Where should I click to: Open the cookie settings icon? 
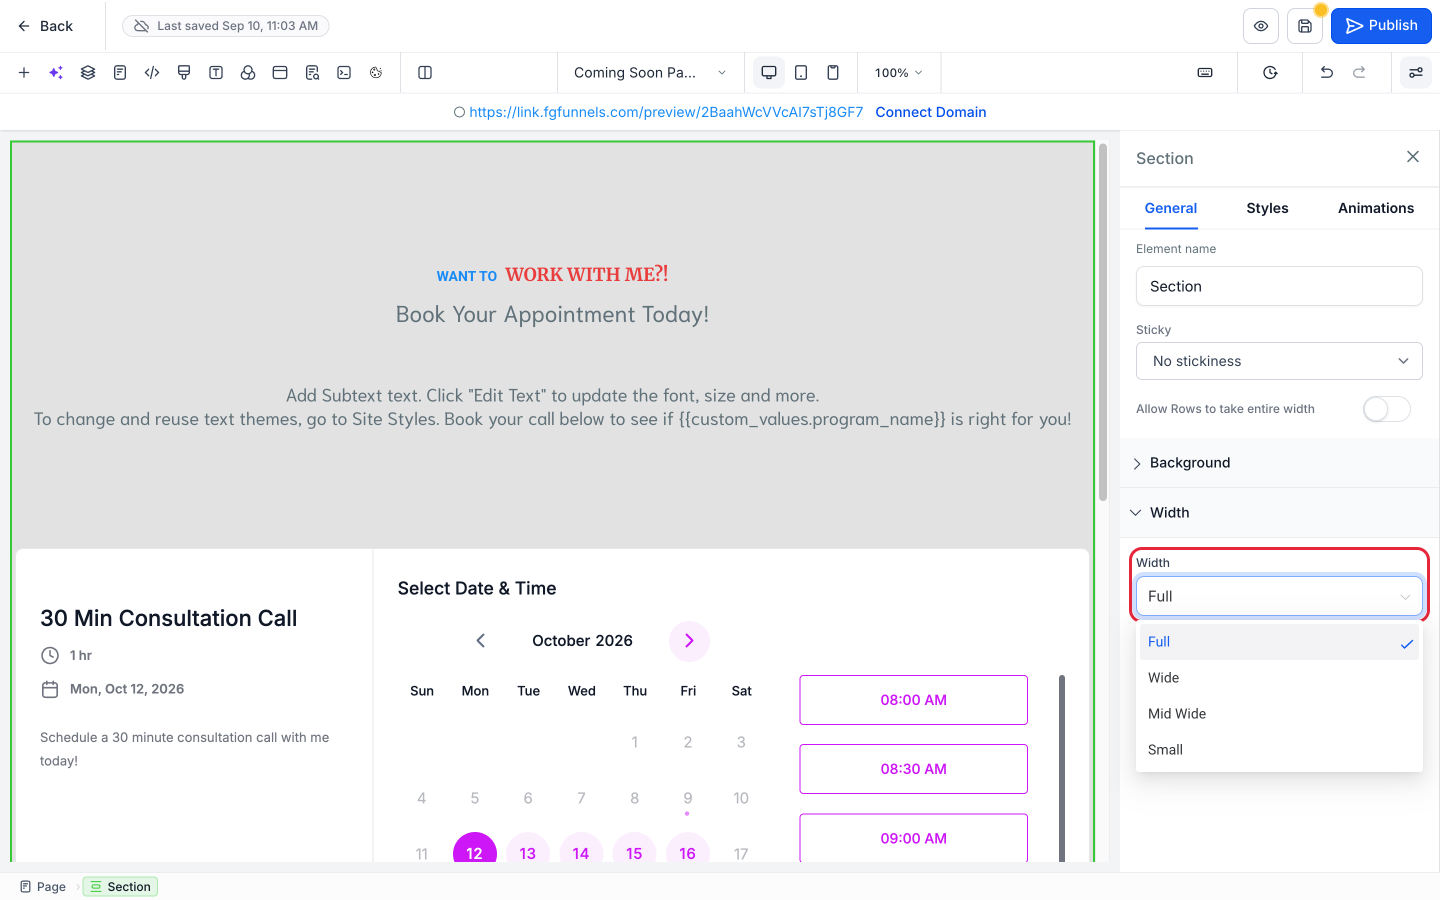pos(376,72)
